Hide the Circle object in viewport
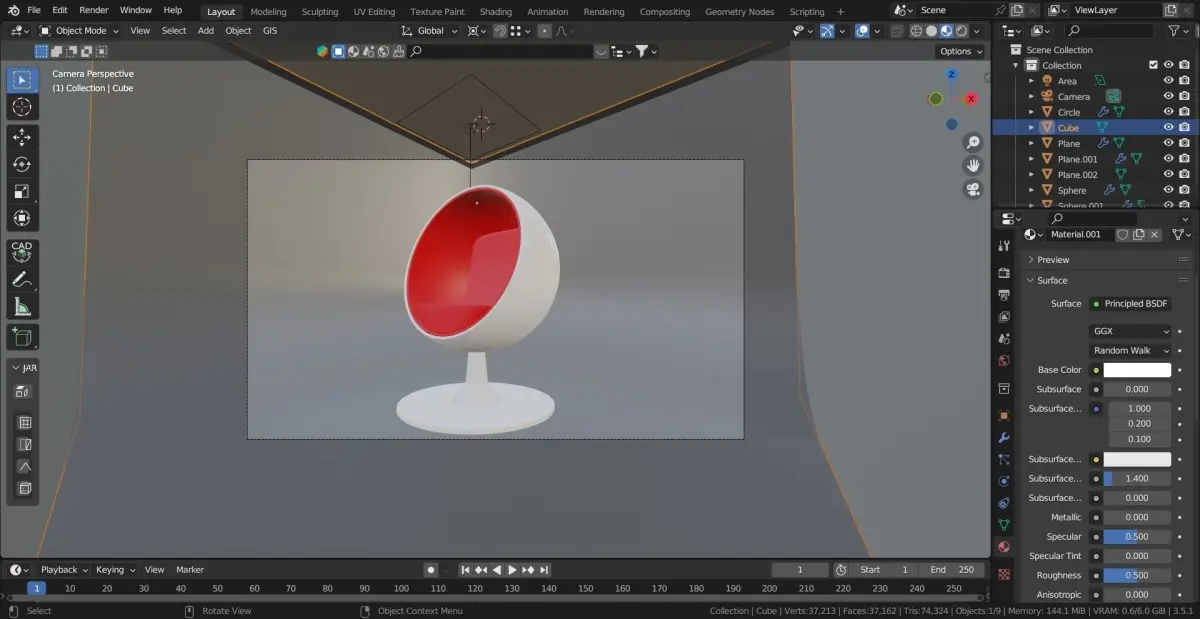The image size is (1200, 619). [1168, 112]
